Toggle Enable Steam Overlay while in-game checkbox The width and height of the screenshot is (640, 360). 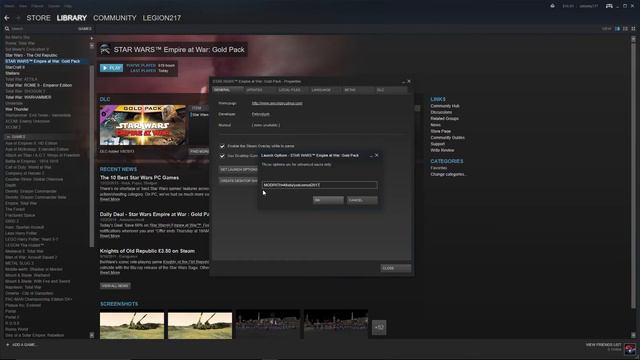click(222, 146)
